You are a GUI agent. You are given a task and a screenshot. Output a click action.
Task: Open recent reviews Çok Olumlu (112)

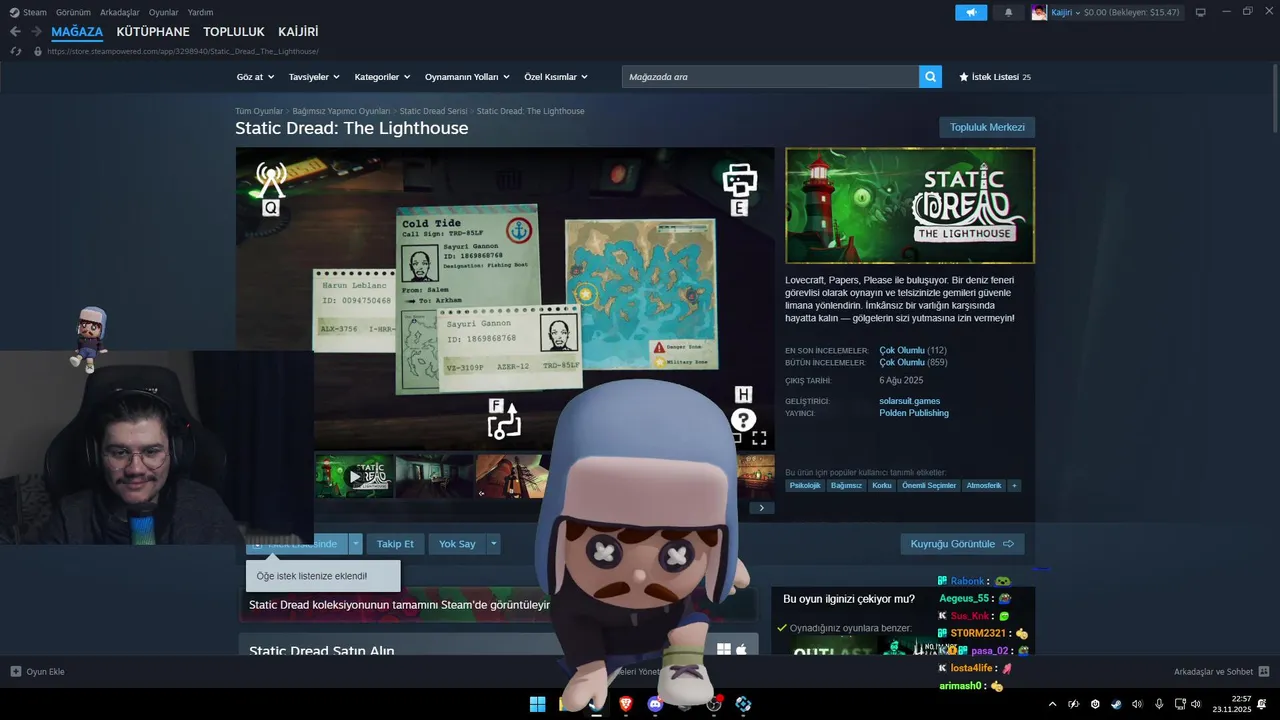pos(912,350)
